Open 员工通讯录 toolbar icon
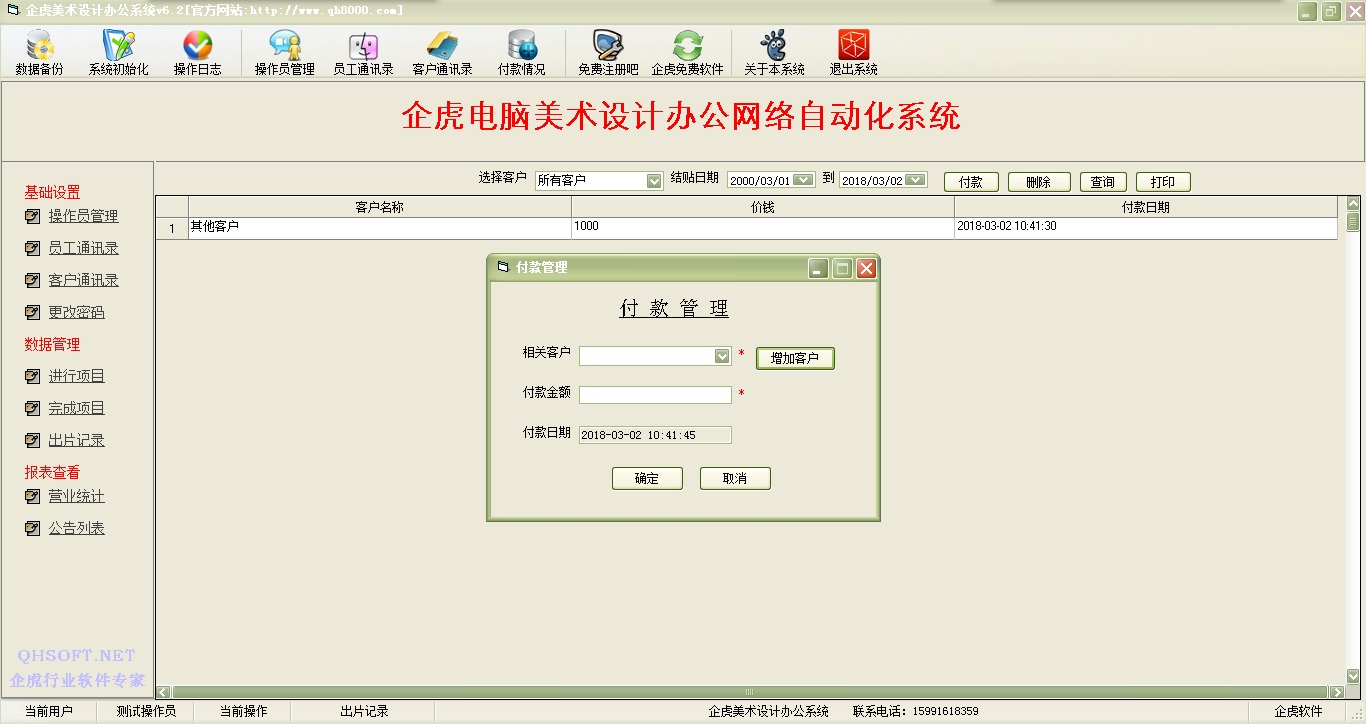This screenshot has height=724, width=1366. point(363,53)
